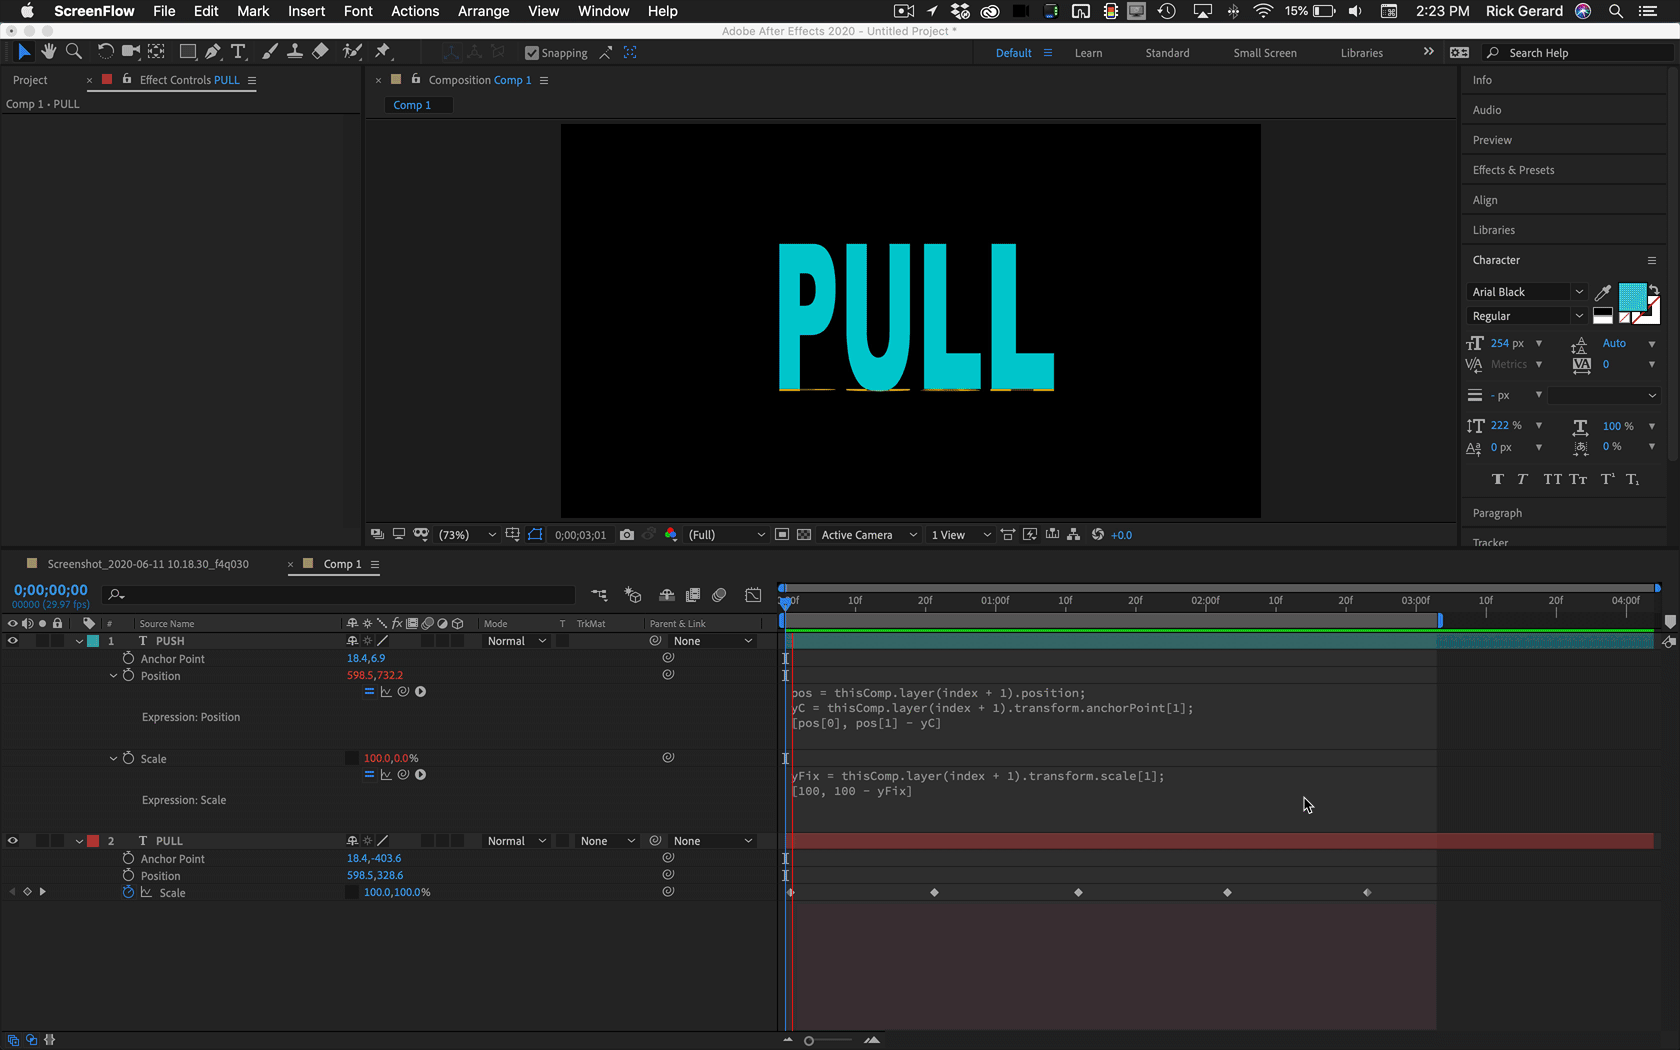The width and height of the screenshot is (1680, 1050).
Task: Collapse the PUSH layer Position expression
Action: [x=113, y=676]
